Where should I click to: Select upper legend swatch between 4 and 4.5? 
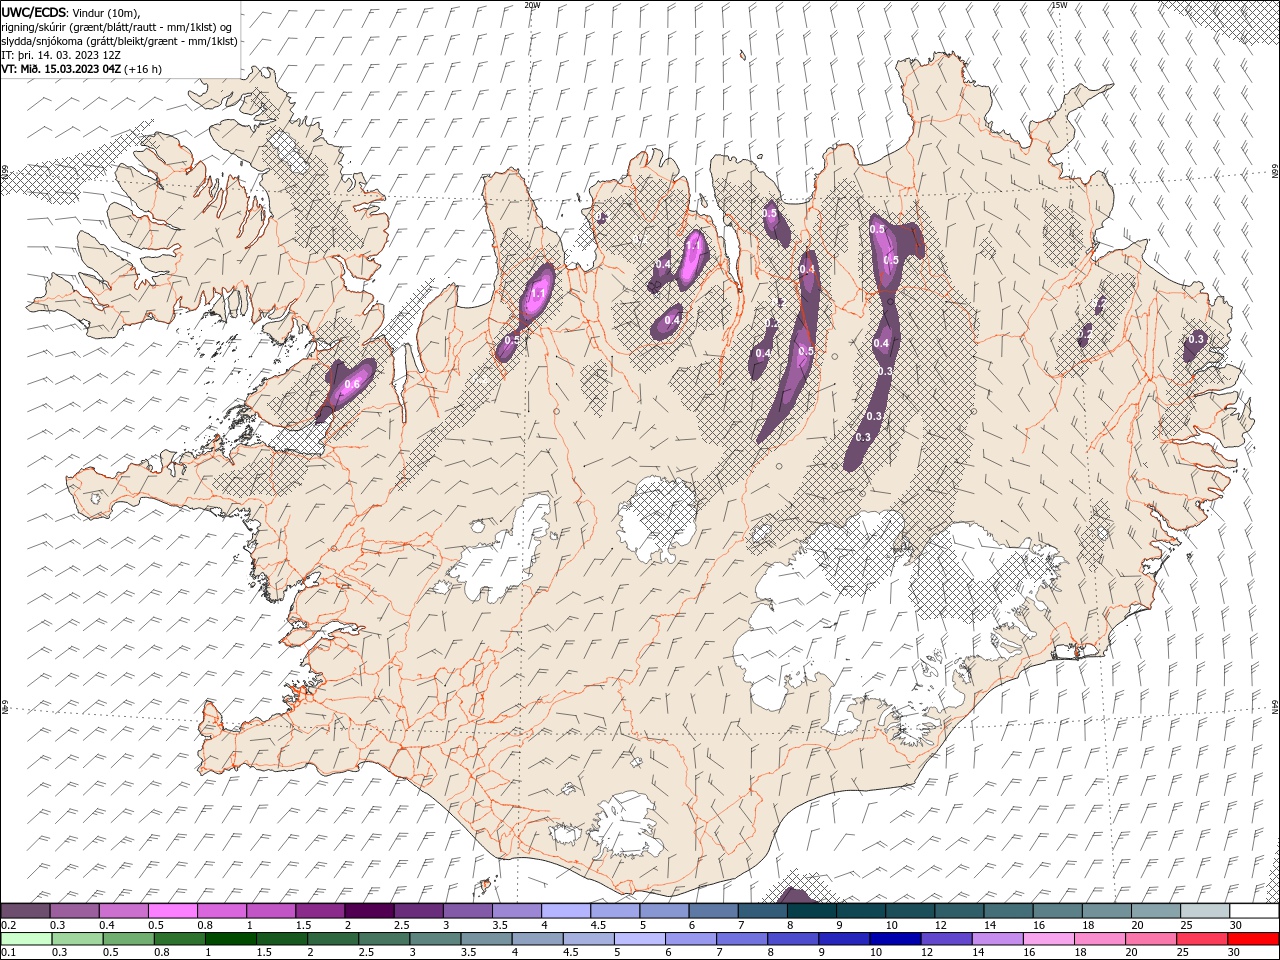point(566,910)
